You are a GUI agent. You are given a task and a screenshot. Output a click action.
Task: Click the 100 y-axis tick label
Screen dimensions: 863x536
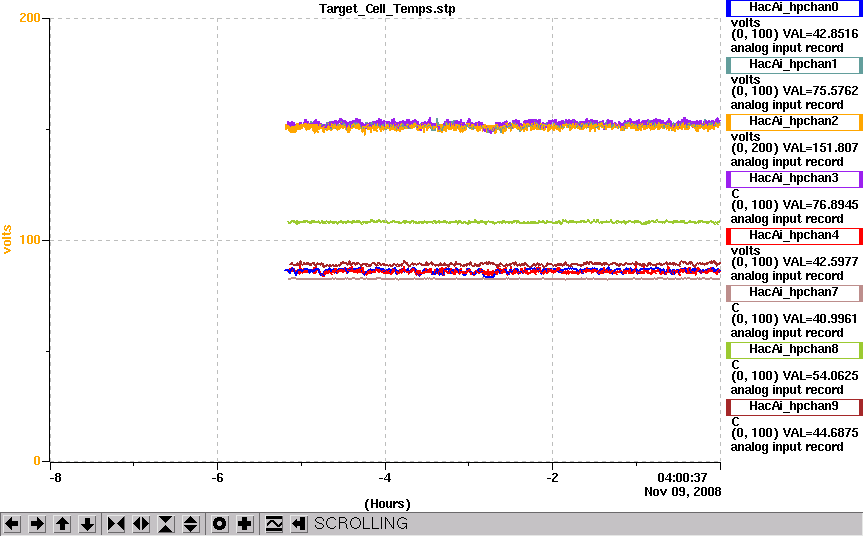pos(30,240)
